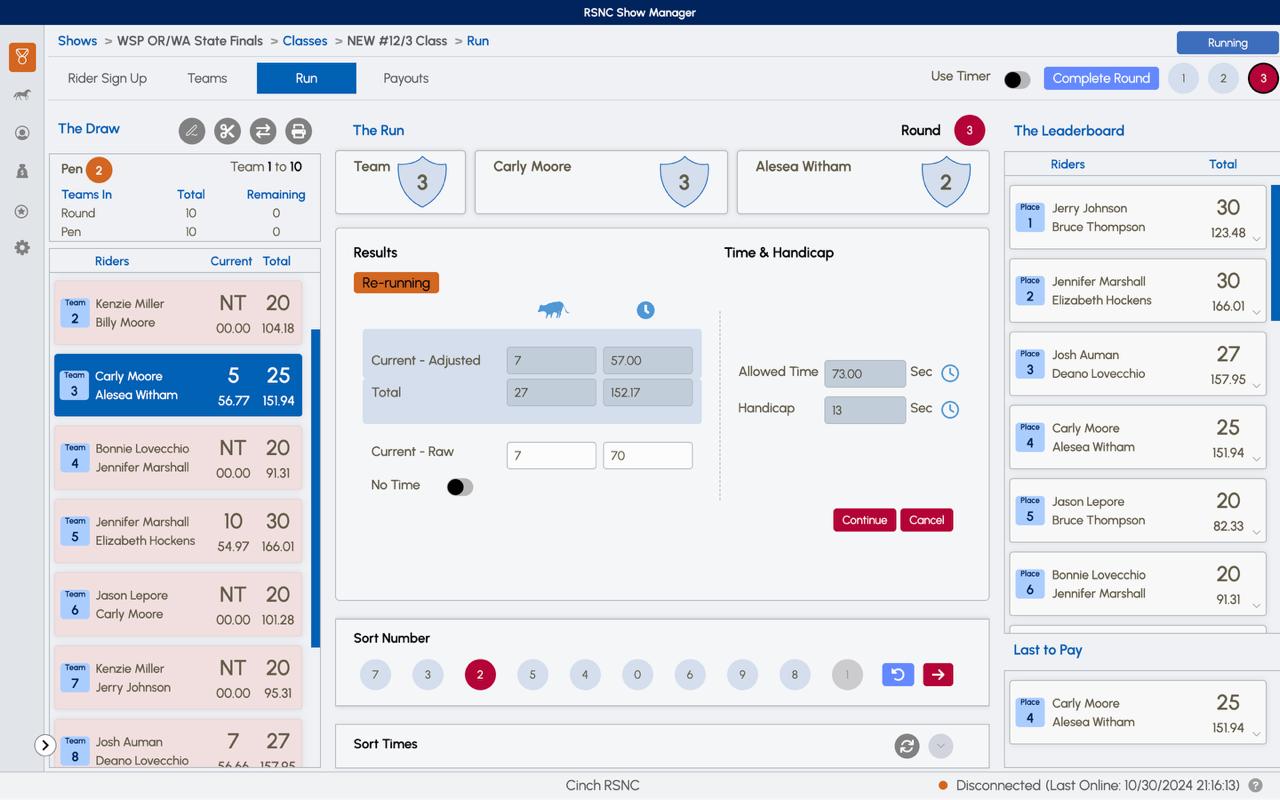
Task: Click the pencil edit icon in The Draw
Action: click(x=192, y=131)
